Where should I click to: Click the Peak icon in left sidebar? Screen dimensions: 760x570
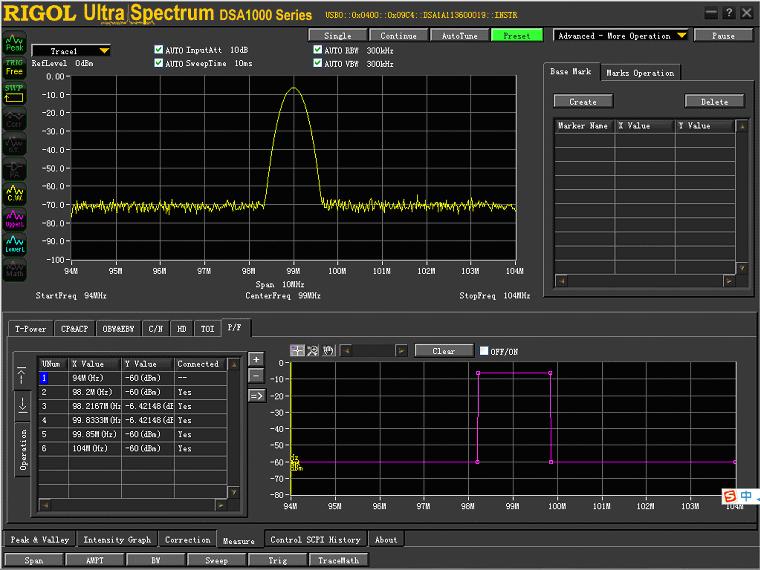(x=14, y=43)
